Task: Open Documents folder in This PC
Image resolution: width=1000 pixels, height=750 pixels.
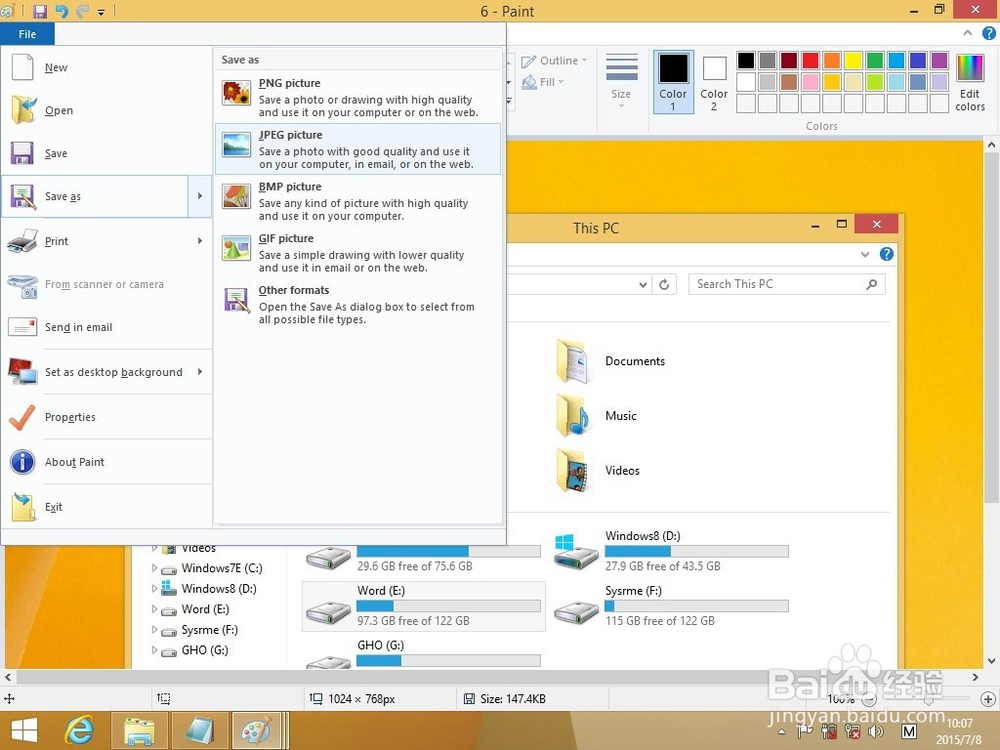Action: pyautogui.click(x=611, y=361)
